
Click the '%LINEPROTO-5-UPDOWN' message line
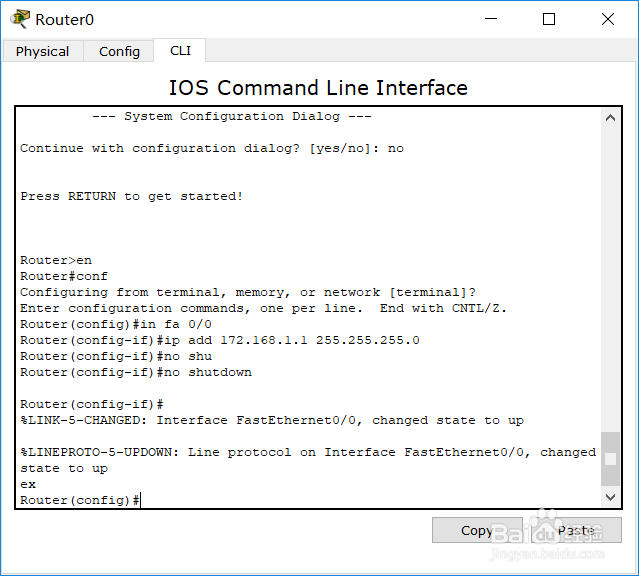(308, 460)
